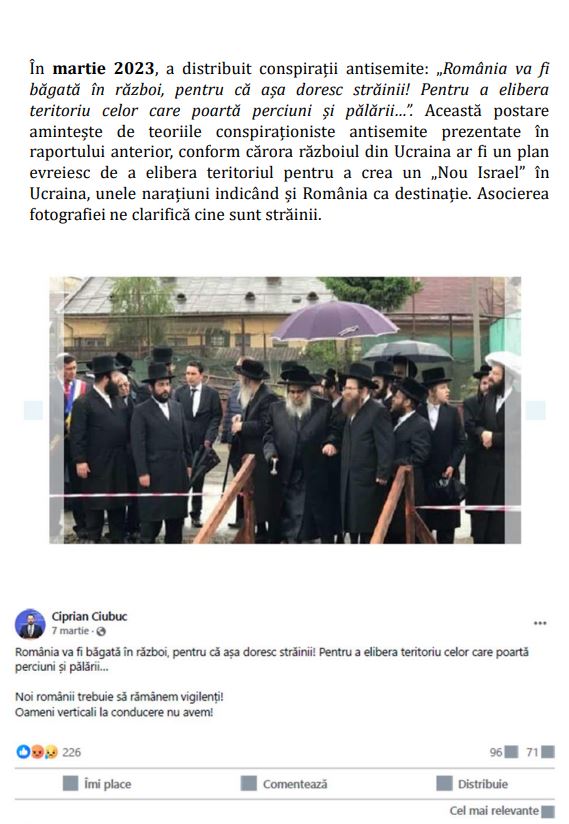569x824 pixels.
Task: Open the three-dot post options menu
Action: click(x=540, y=623)
